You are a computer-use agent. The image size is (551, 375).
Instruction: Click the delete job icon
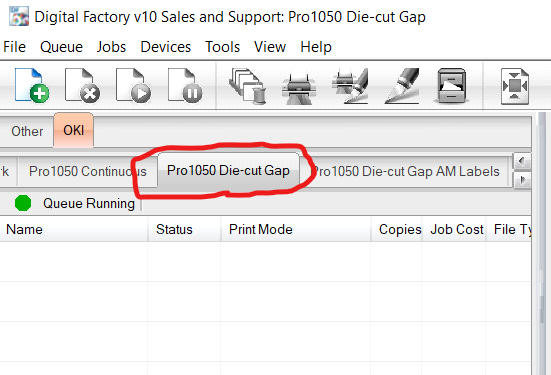[83, 85]
